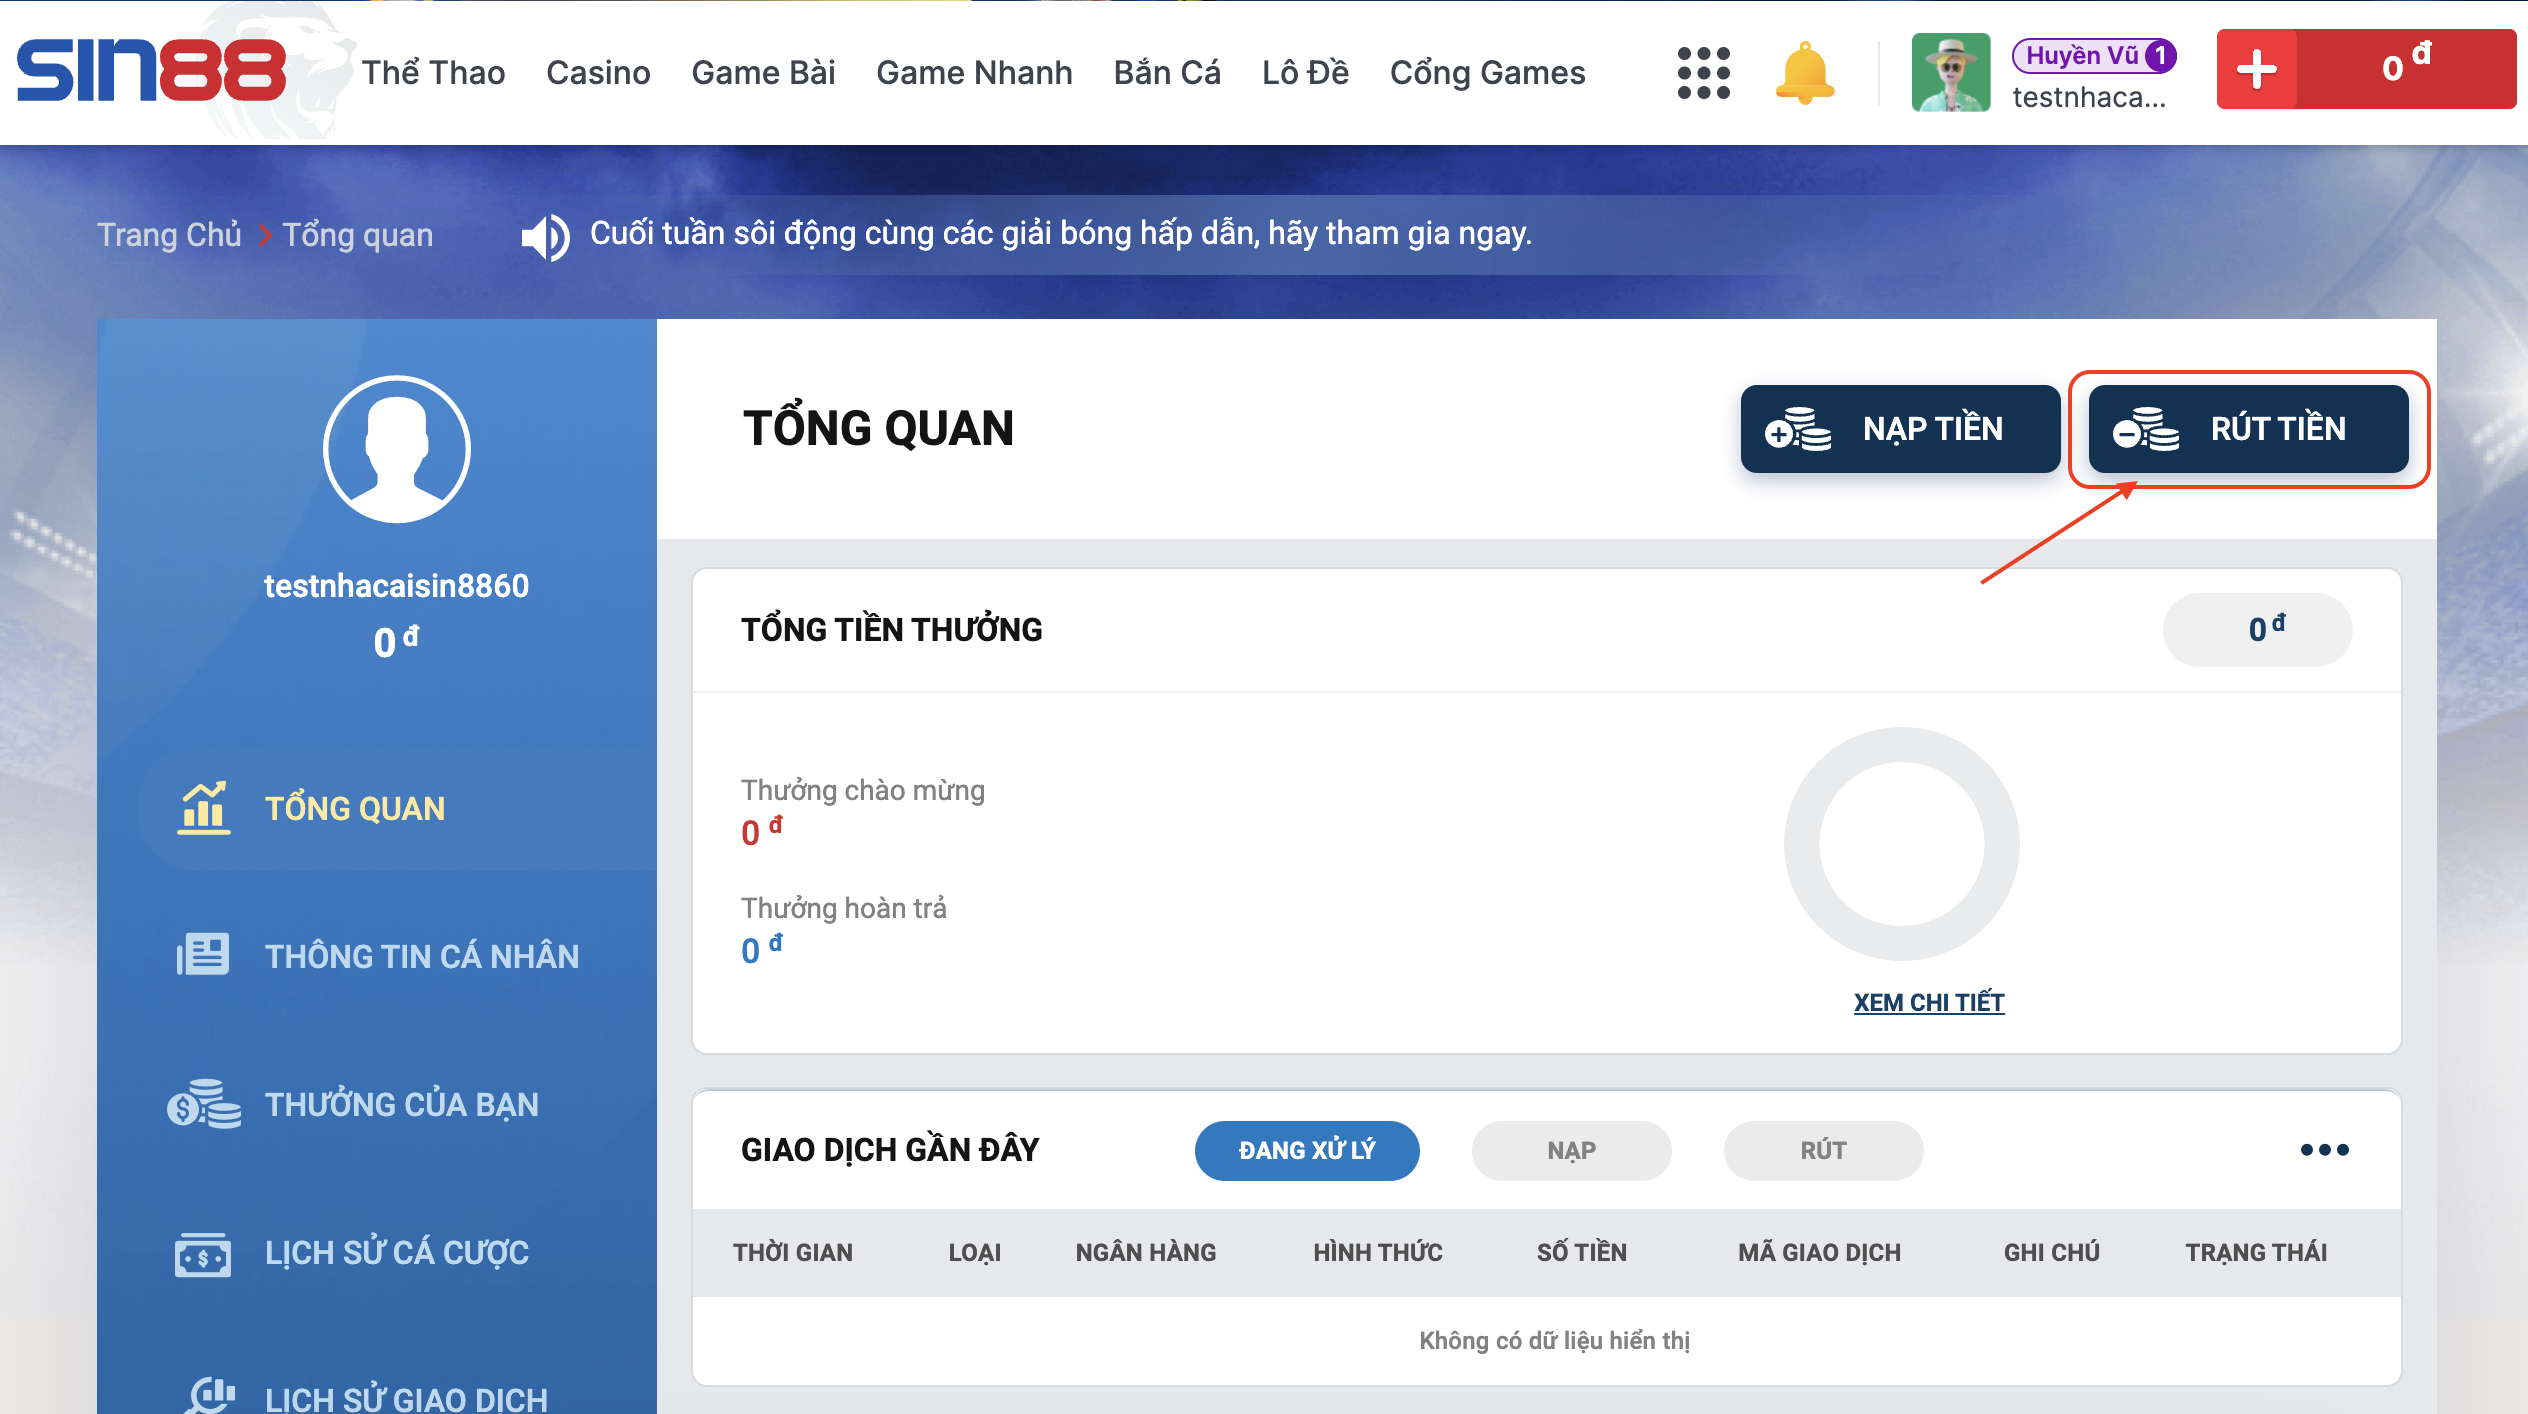Select the RÚT filter tab
2528x1414 pixels.
pyautogui.click(x=1823, y=1150)
